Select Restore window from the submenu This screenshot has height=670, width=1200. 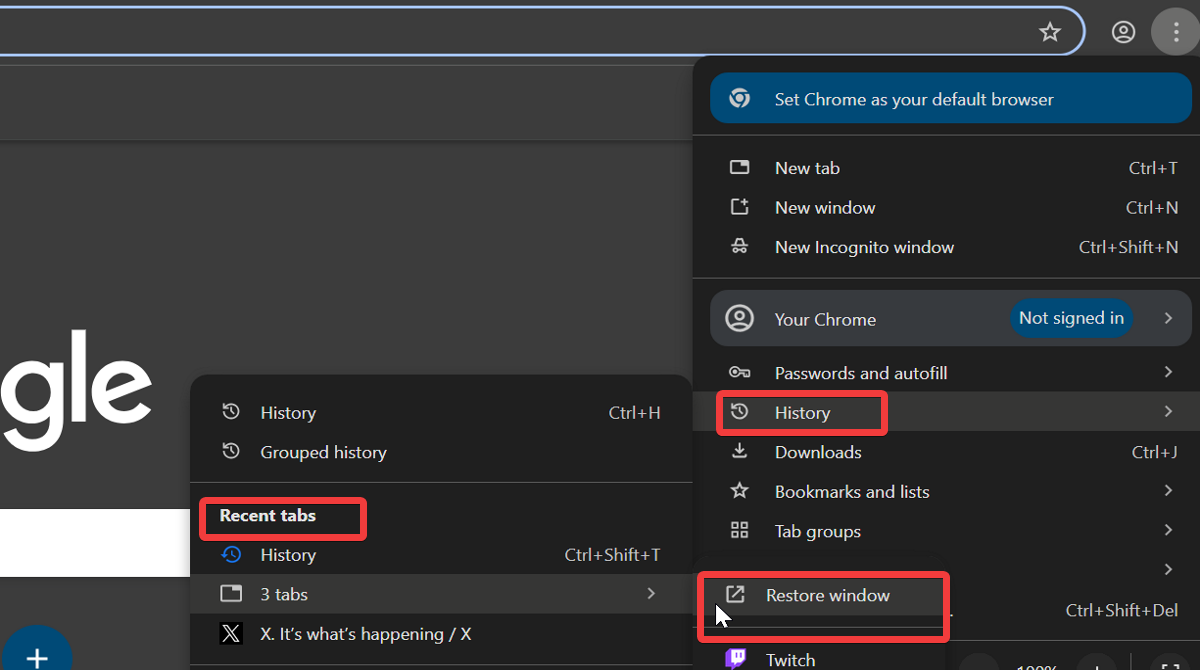pos(827,595)
